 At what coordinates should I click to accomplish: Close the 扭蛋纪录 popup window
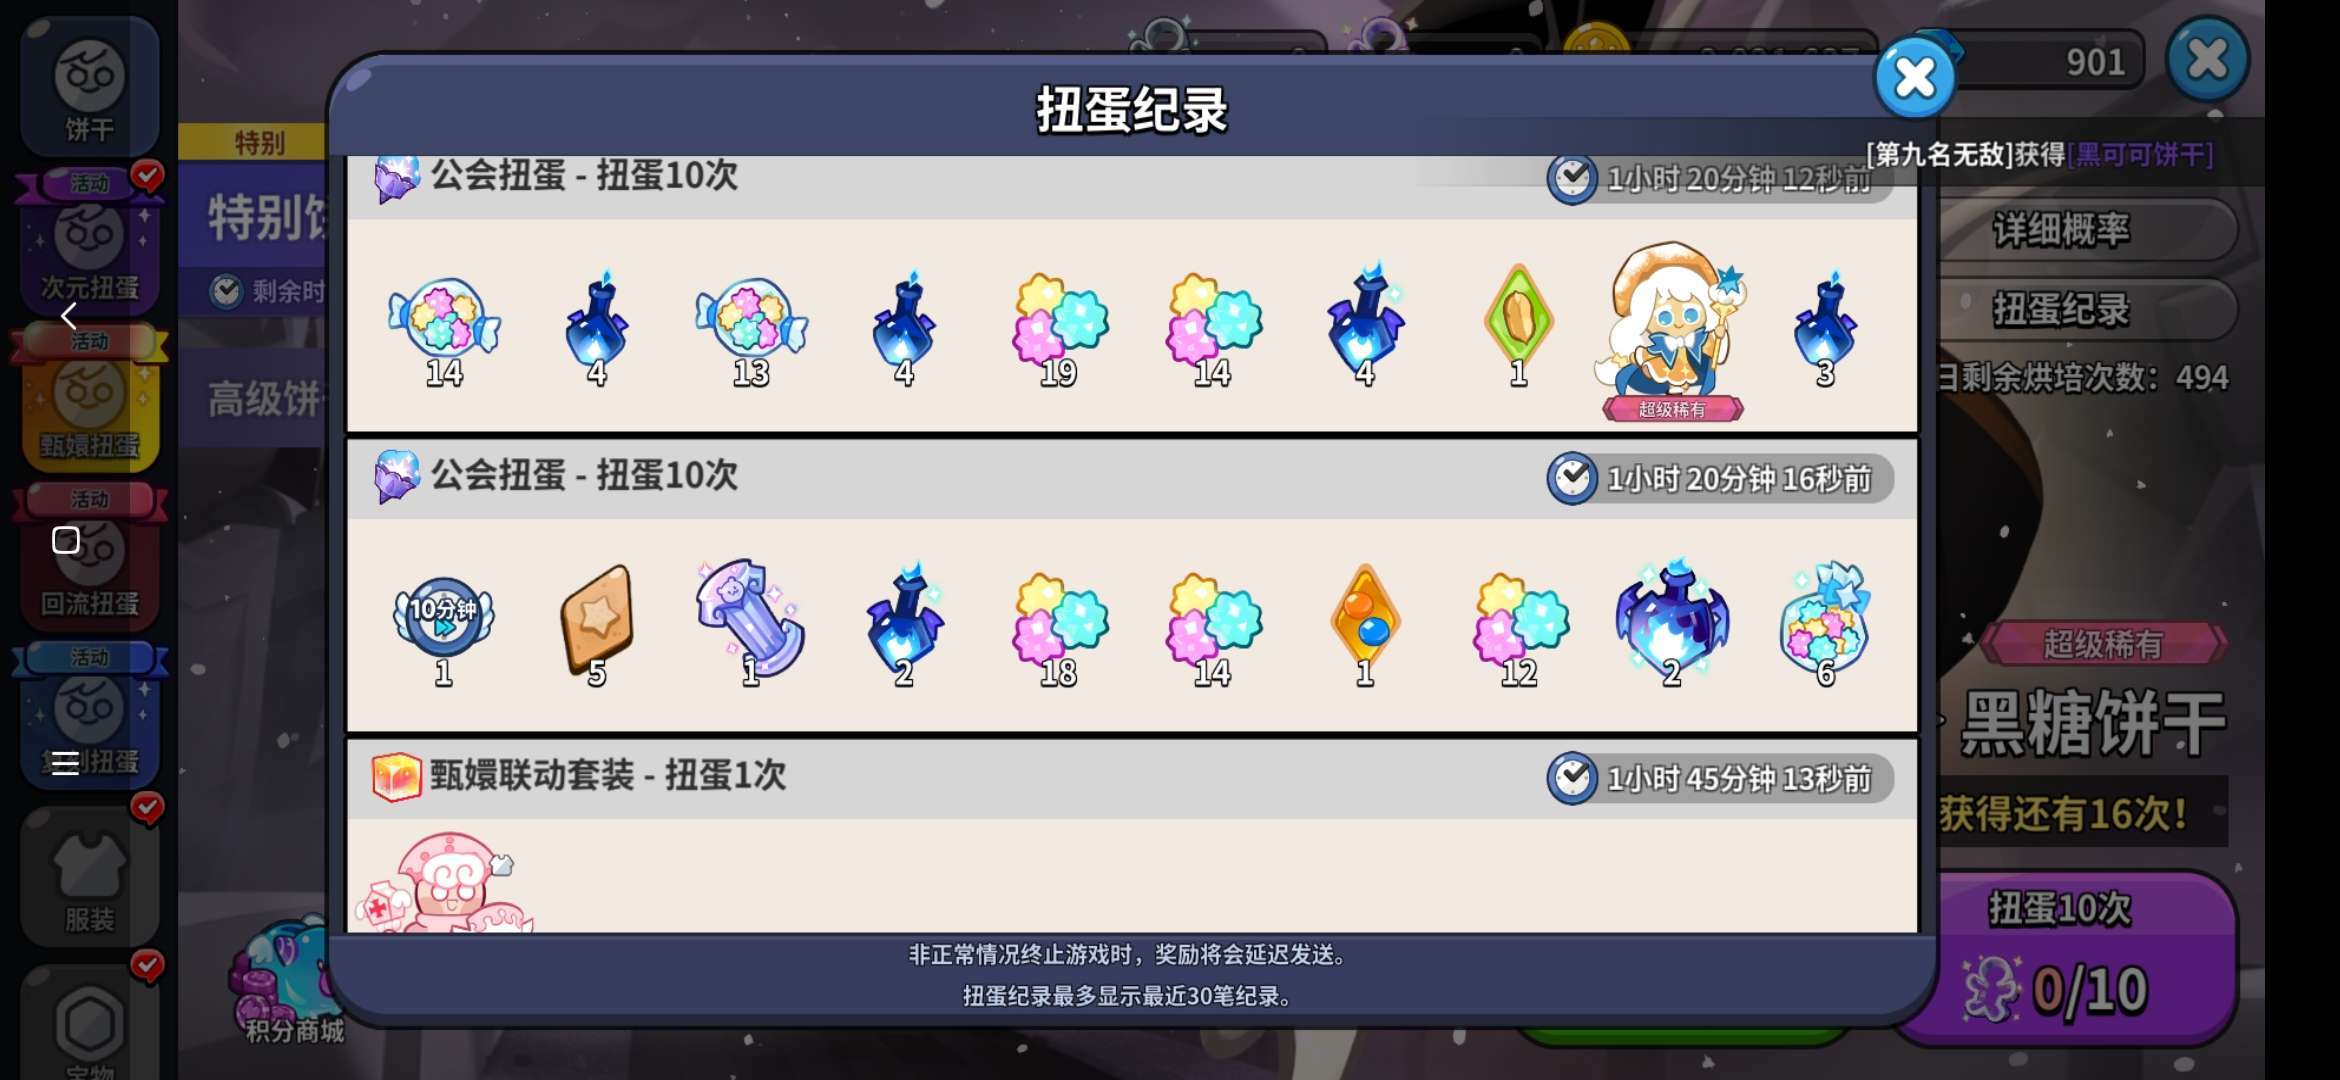click(1915, 78)
